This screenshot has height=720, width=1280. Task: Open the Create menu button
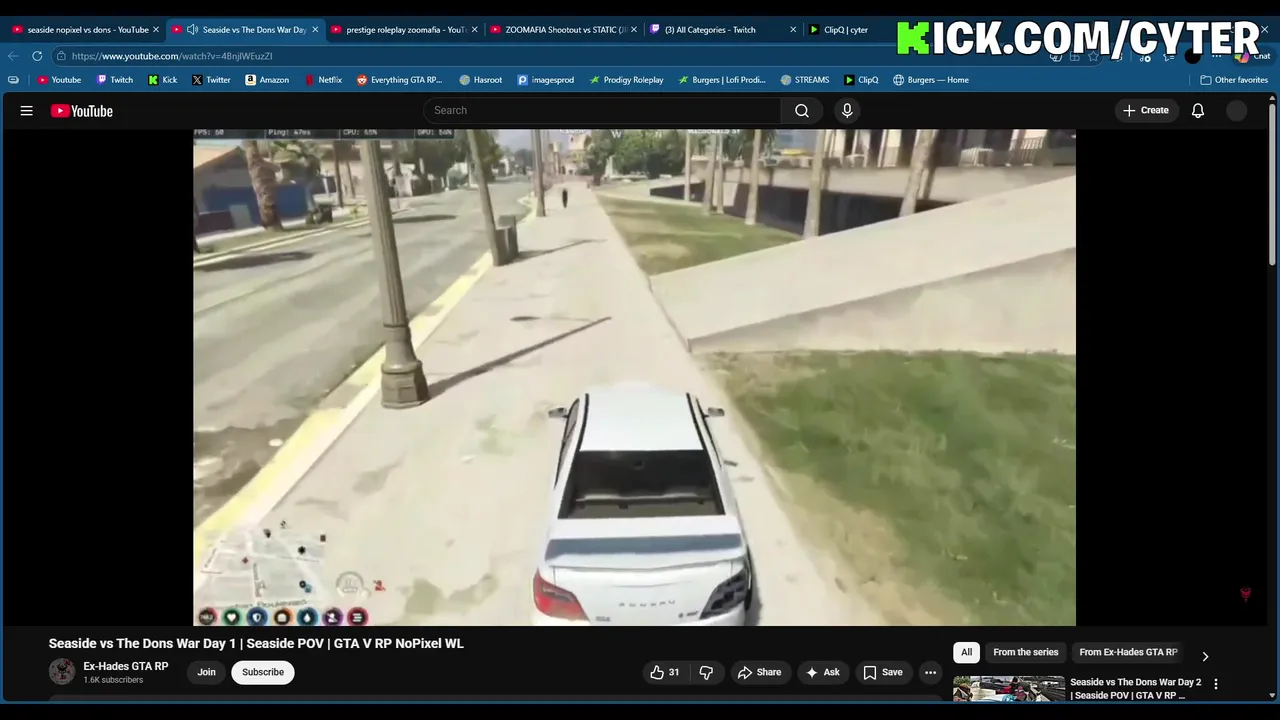point(1146,111)
